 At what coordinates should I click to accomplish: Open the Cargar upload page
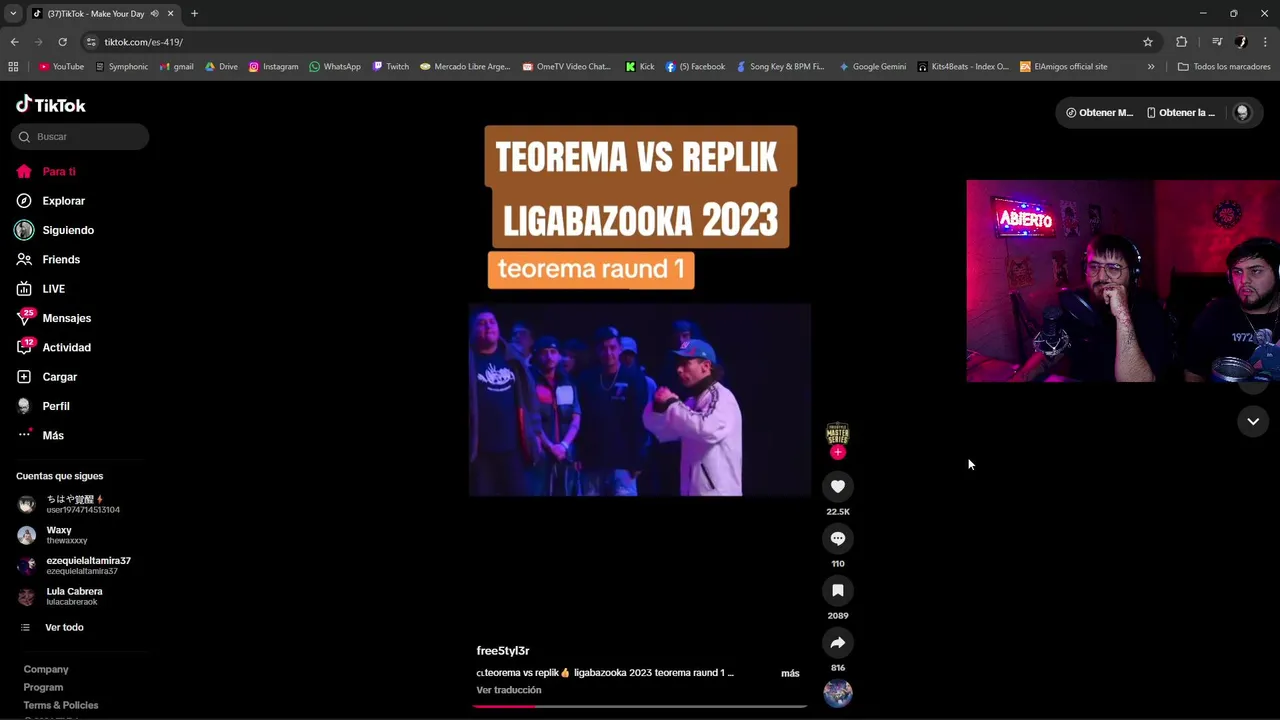(x=47, y=377)
